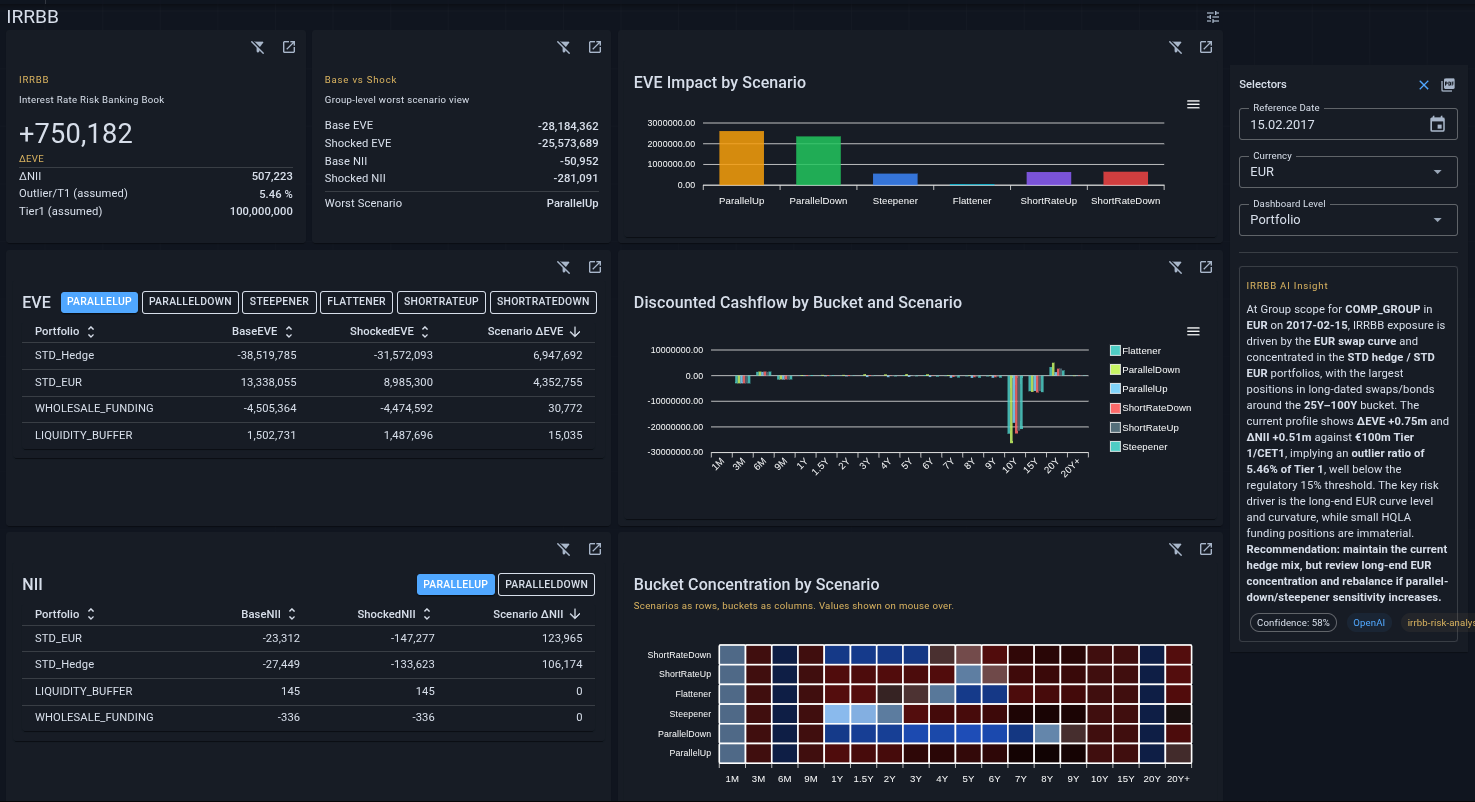Clear filter on IRRBB summary card

[257, 47]
